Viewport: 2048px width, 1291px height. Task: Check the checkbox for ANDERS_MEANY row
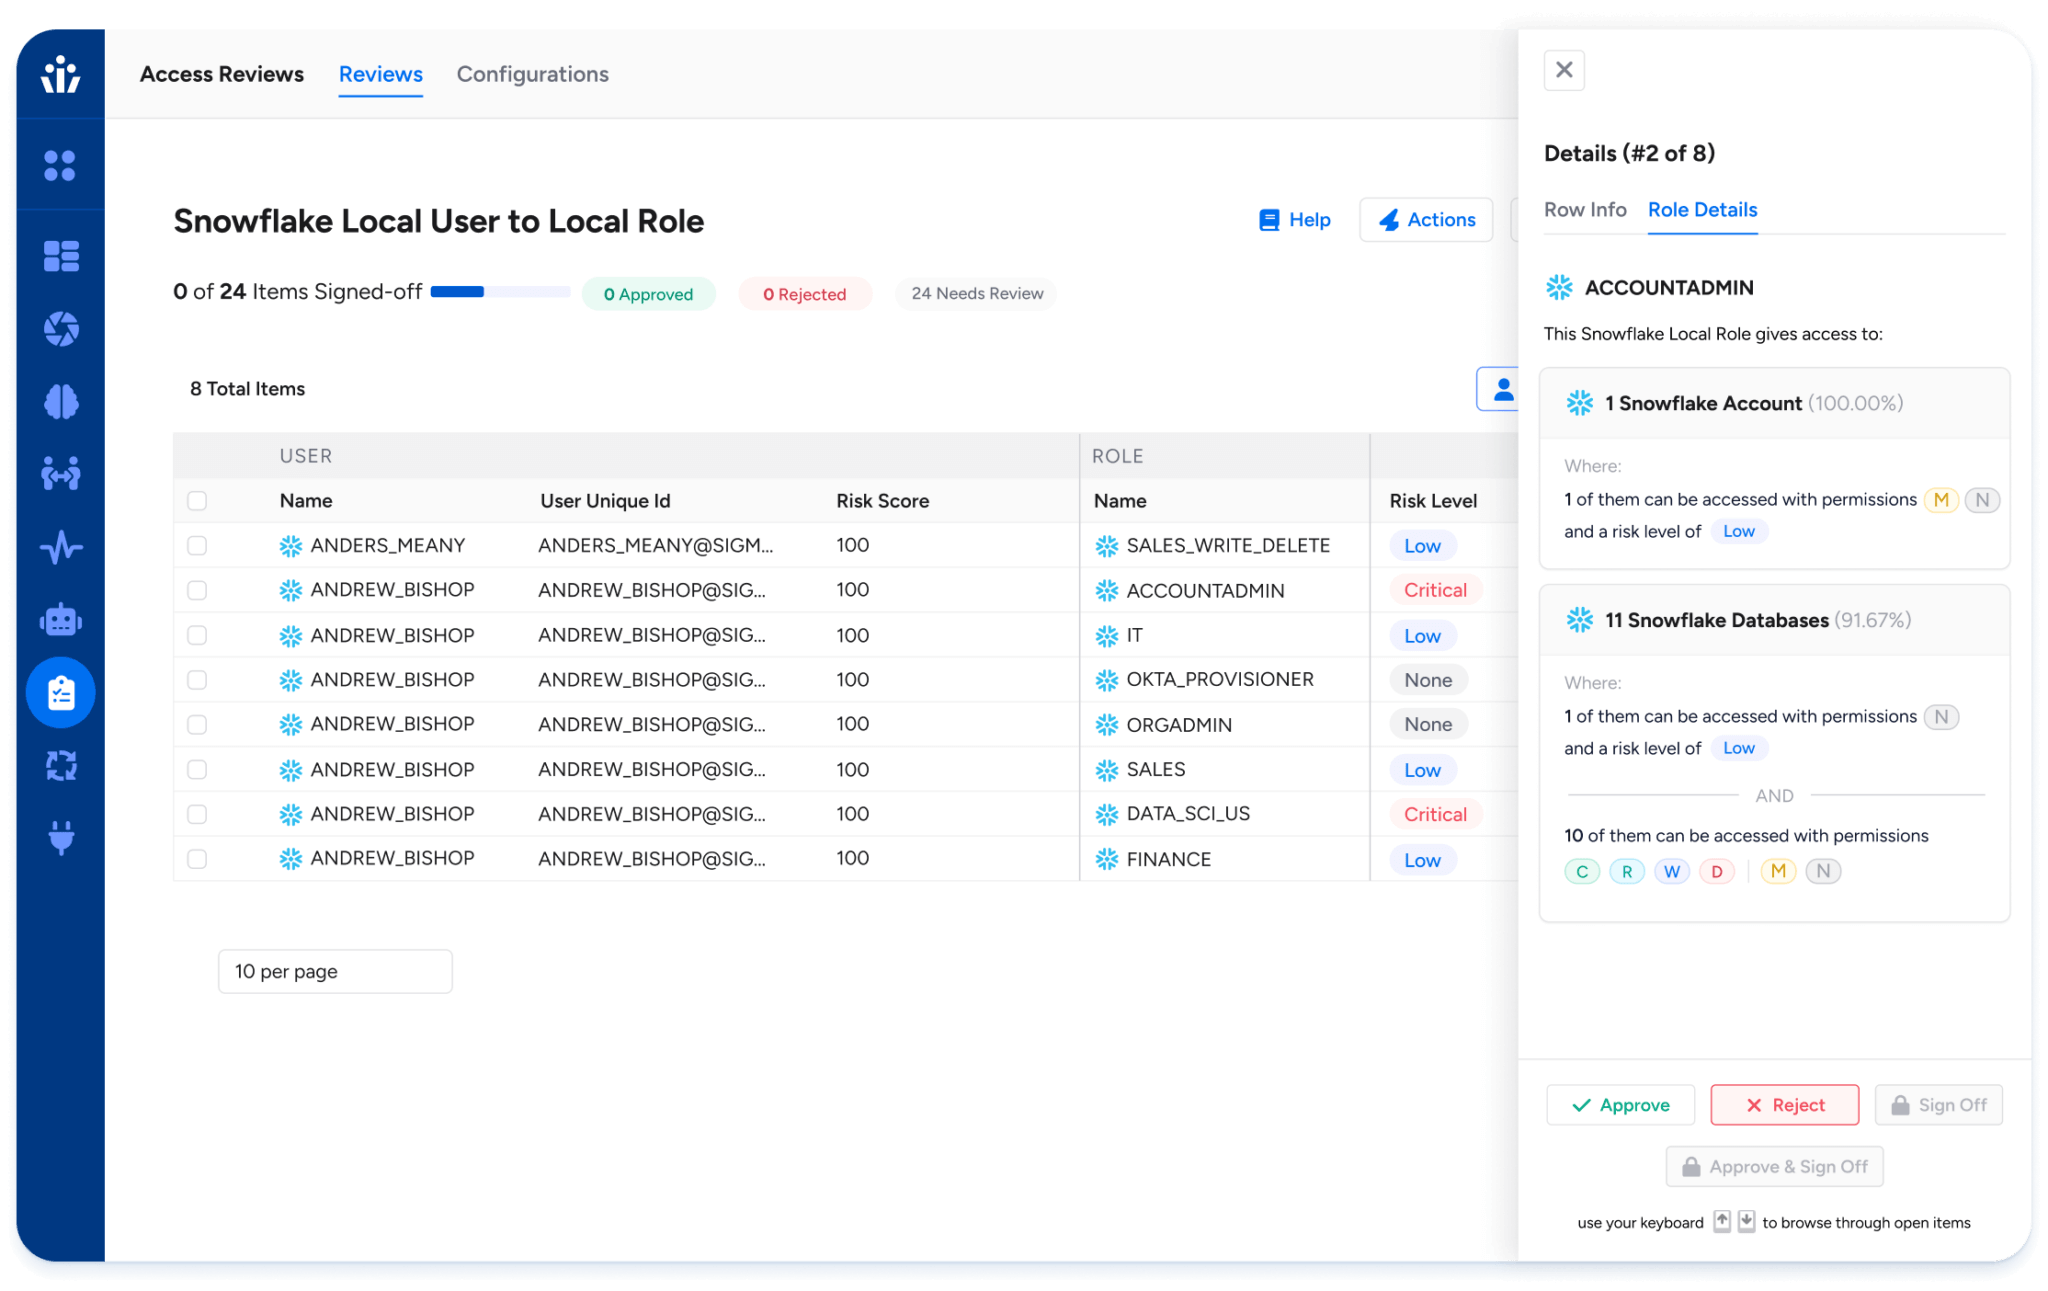pos(196,545)
